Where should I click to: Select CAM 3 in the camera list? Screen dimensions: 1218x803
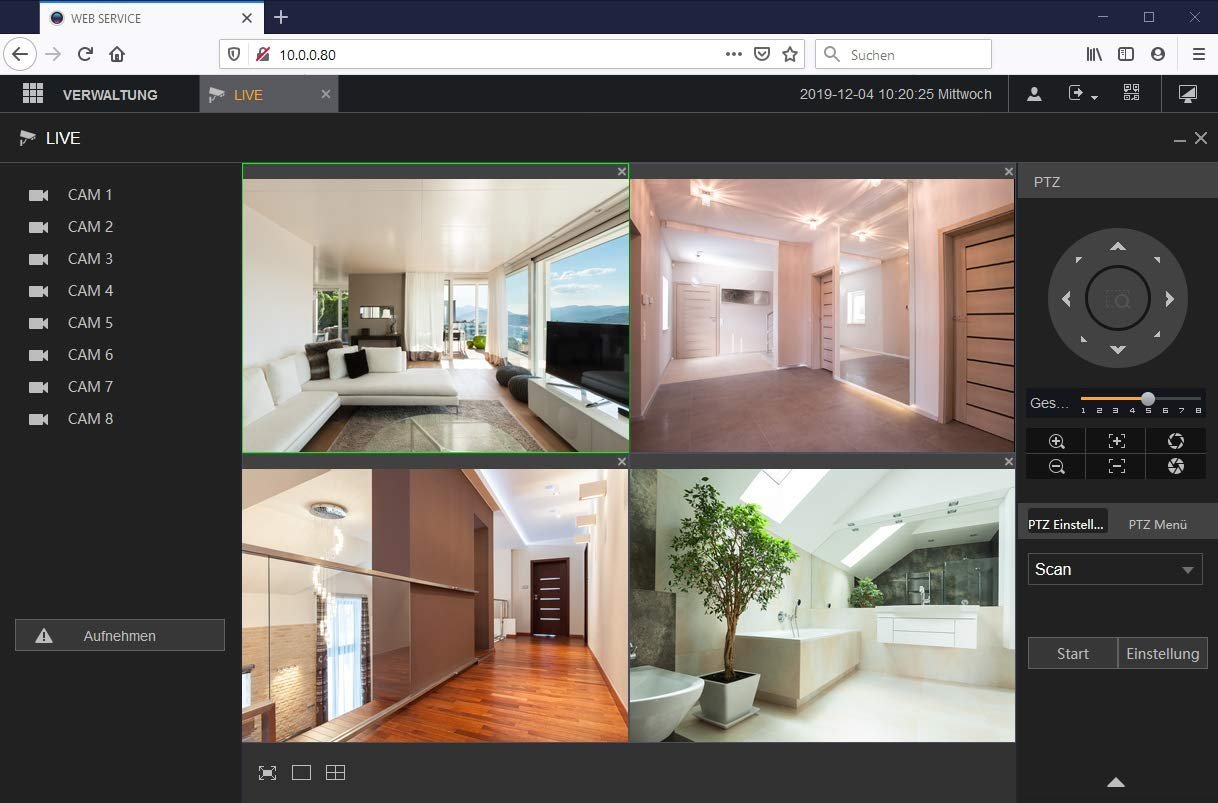click(90, 259)
